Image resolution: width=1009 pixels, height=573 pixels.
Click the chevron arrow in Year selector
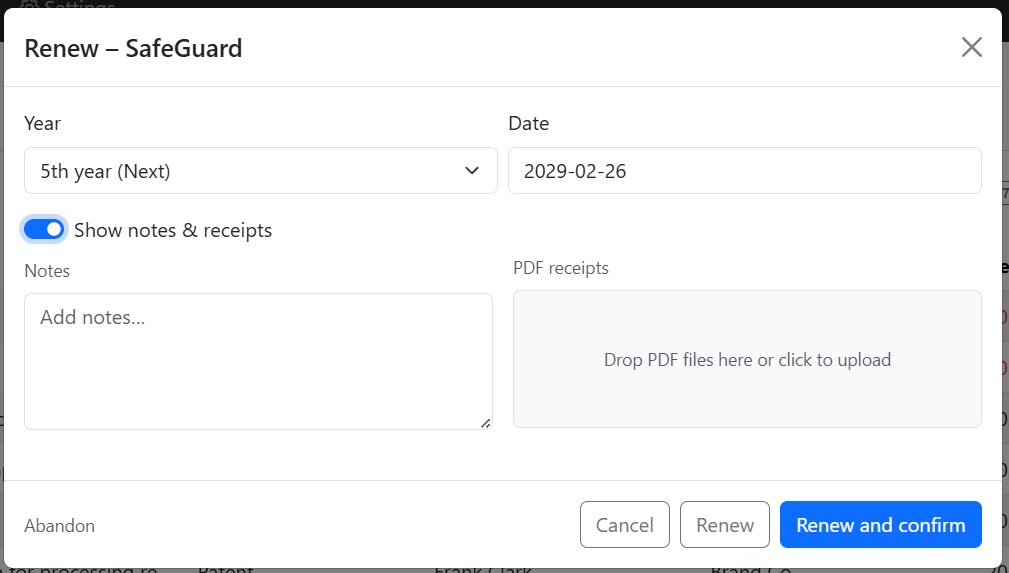[472, 171]
